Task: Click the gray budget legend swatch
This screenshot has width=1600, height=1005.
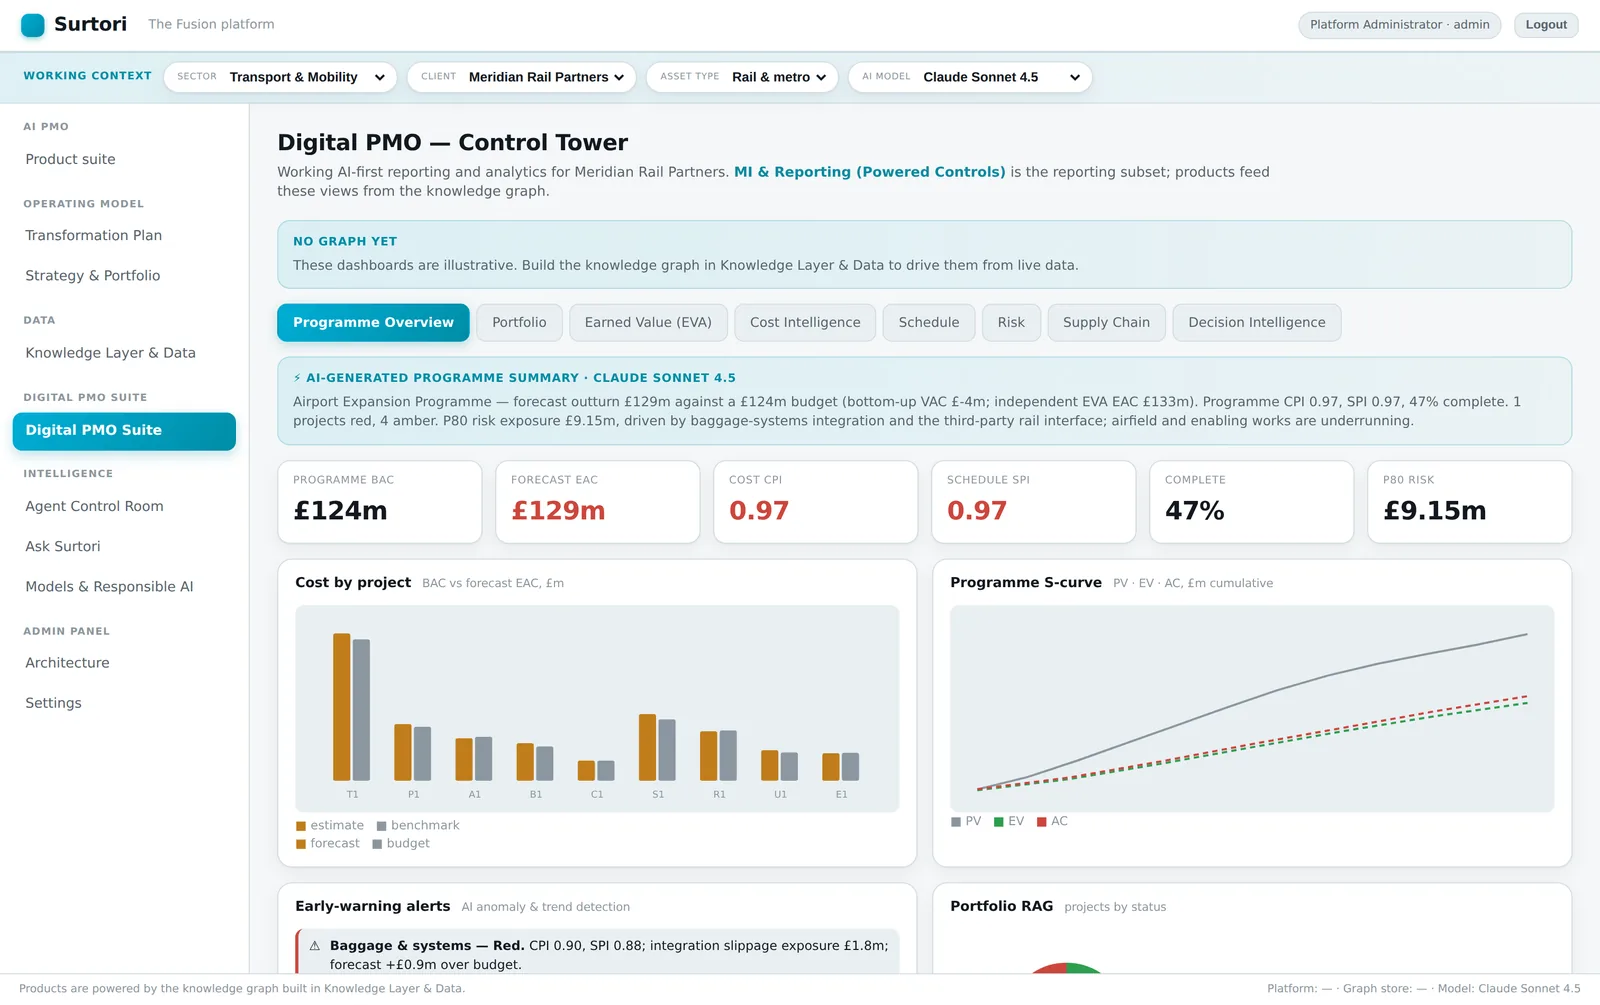Action: pyautogui.click(x=377, y=844)
